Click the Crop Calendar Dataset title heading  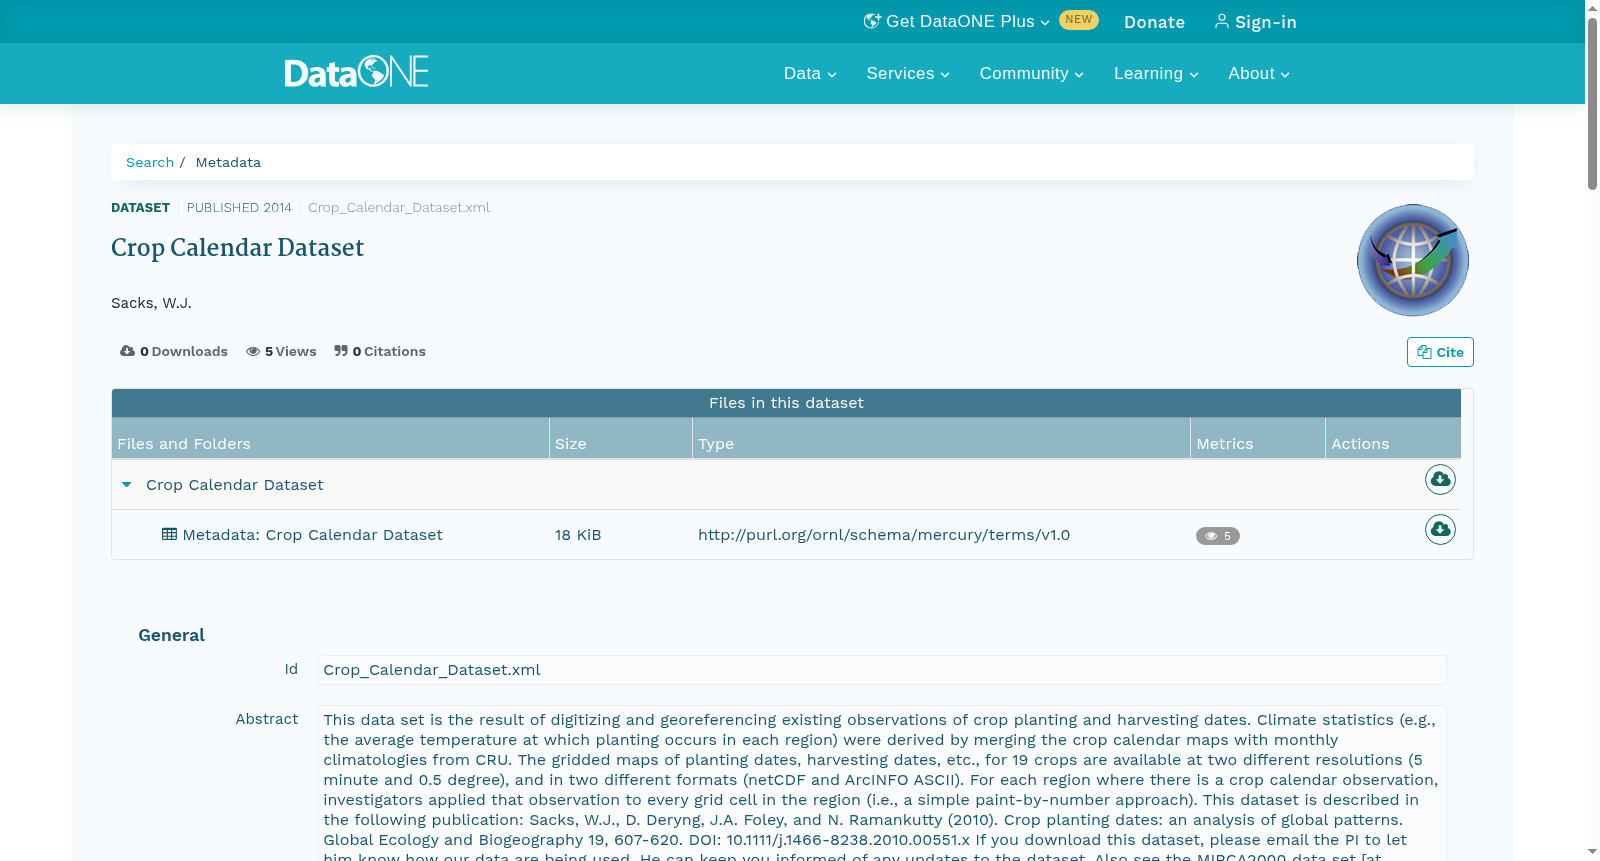coord(237,248)
